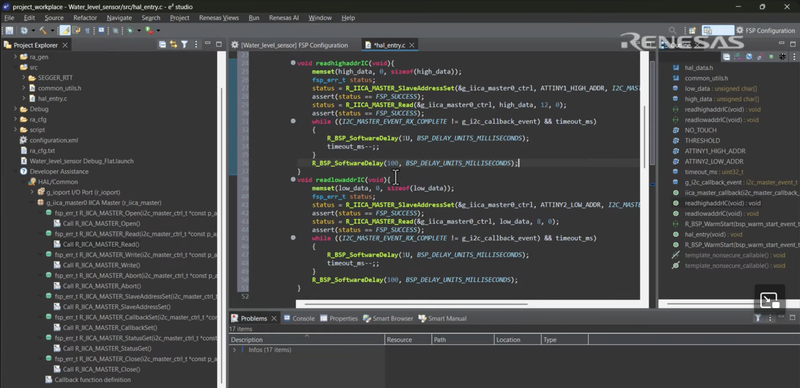Select the highlighted C/C++ perspective button
This screenshot has height=388, width=800.
[x=717, y=31]
